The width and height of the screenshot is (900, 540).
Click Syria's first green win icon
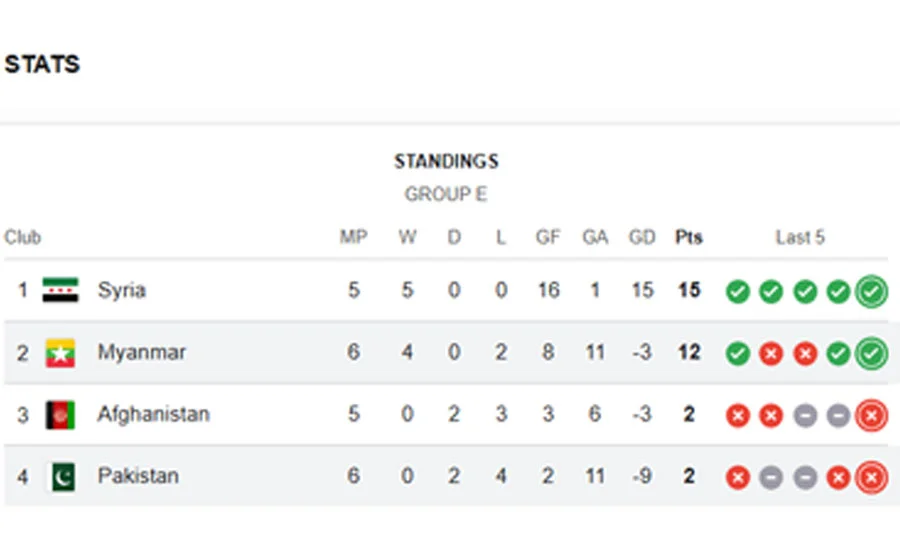pos(737,292)
